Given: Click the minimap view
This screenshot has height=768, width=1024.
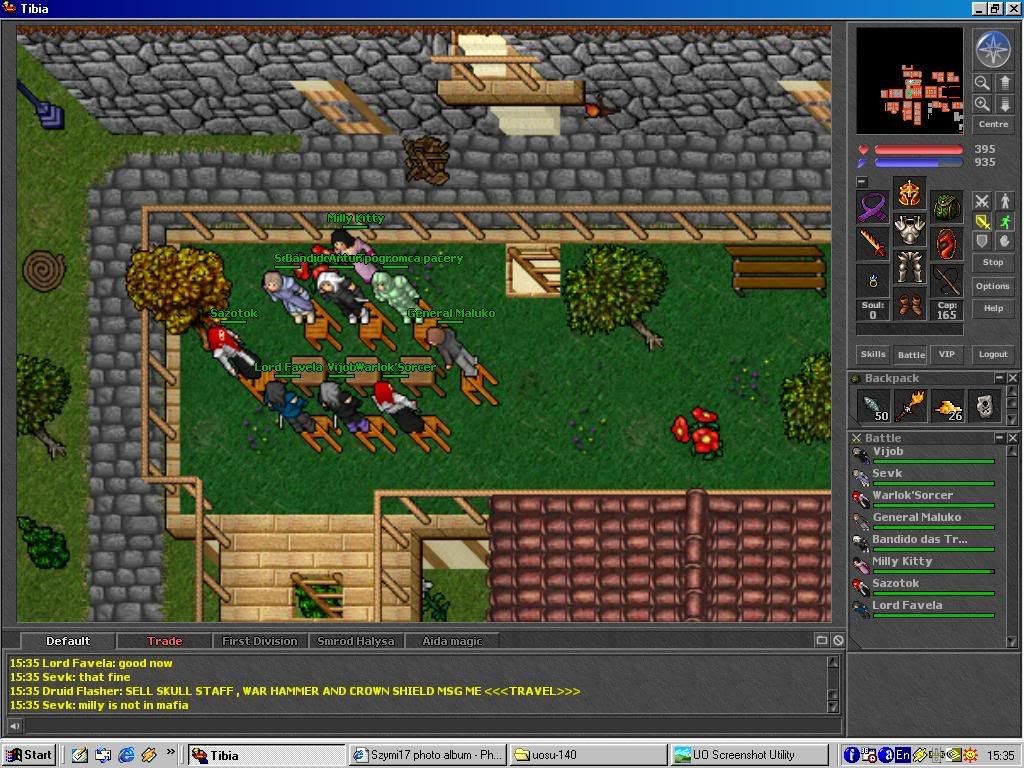Looking at the screenshot, I should coord(909,81).
